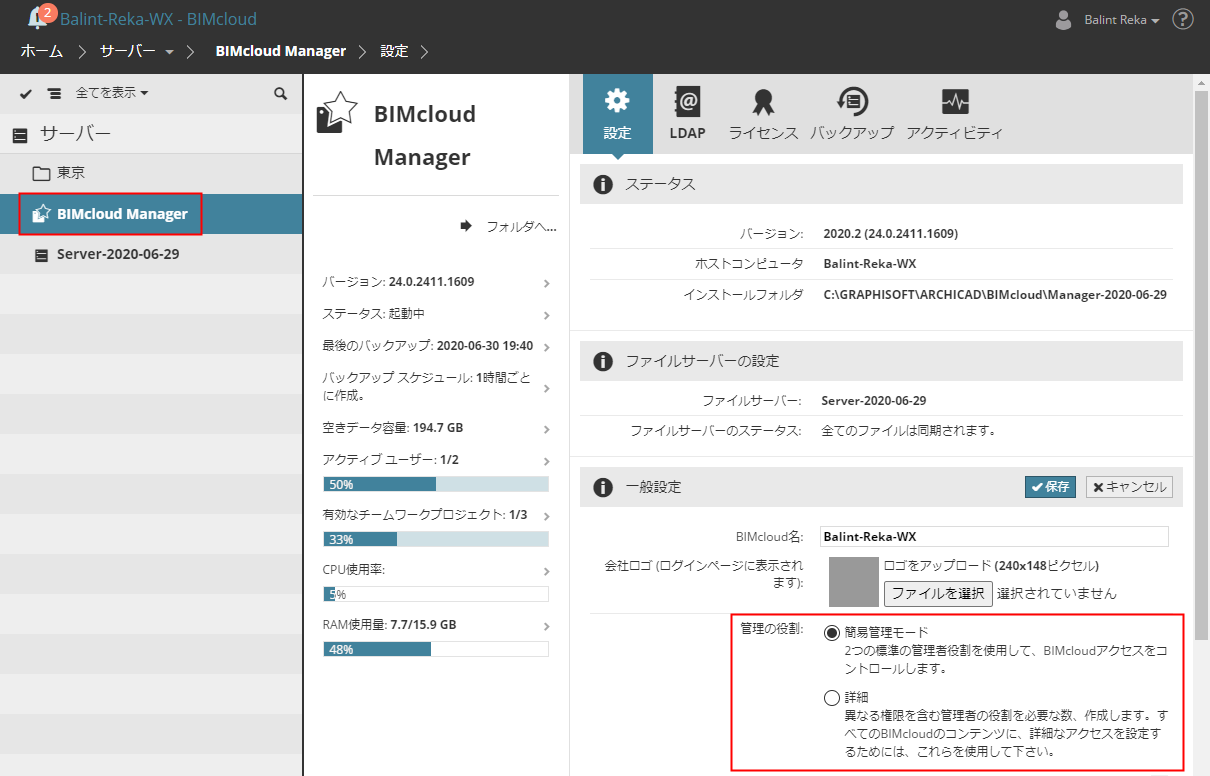
Task: Click the 保存 save button
Action: click(x=1050, y=487)
